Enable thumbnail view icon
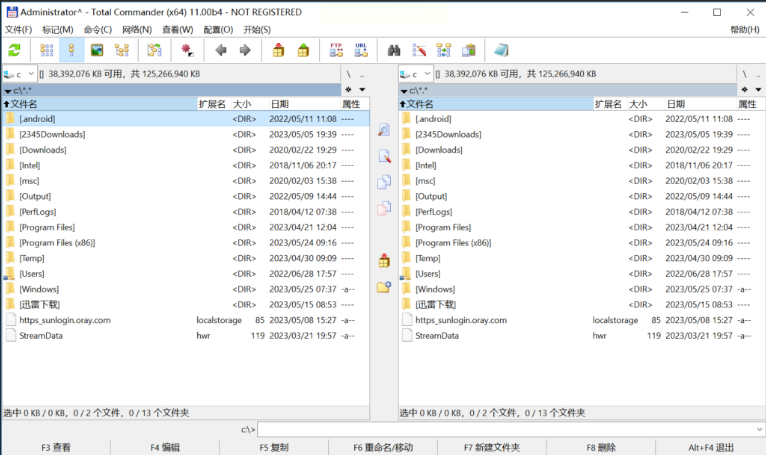 pyautogui.click(x=97, y=50)
